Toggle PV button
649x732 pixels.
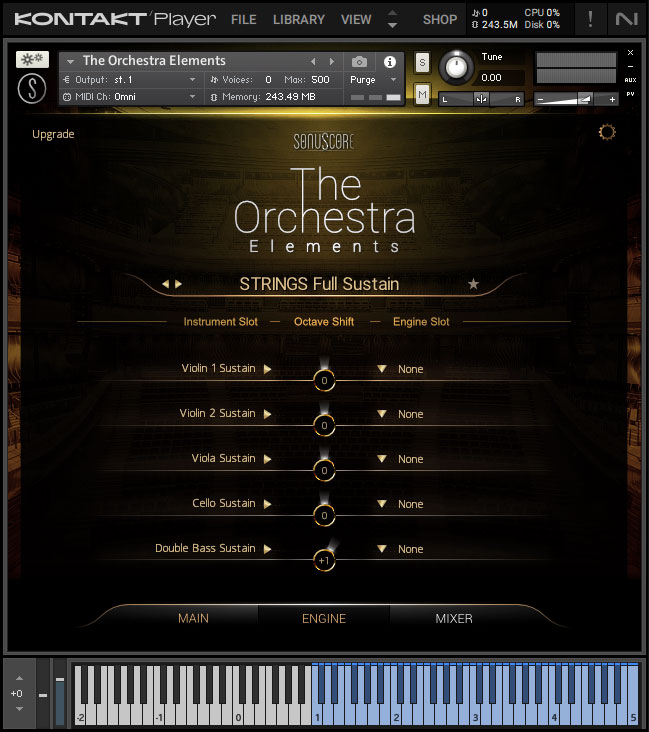(630, 94)
